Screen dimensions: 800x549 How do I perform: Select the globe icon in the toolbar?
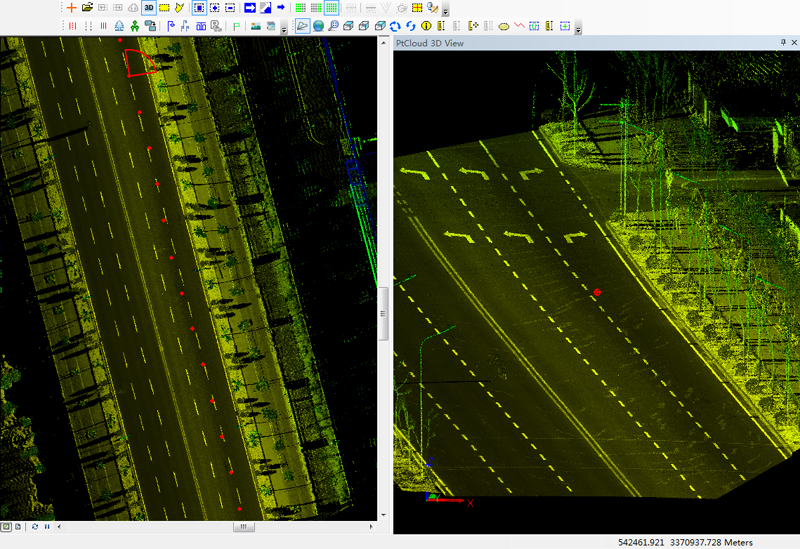point(318,25)
